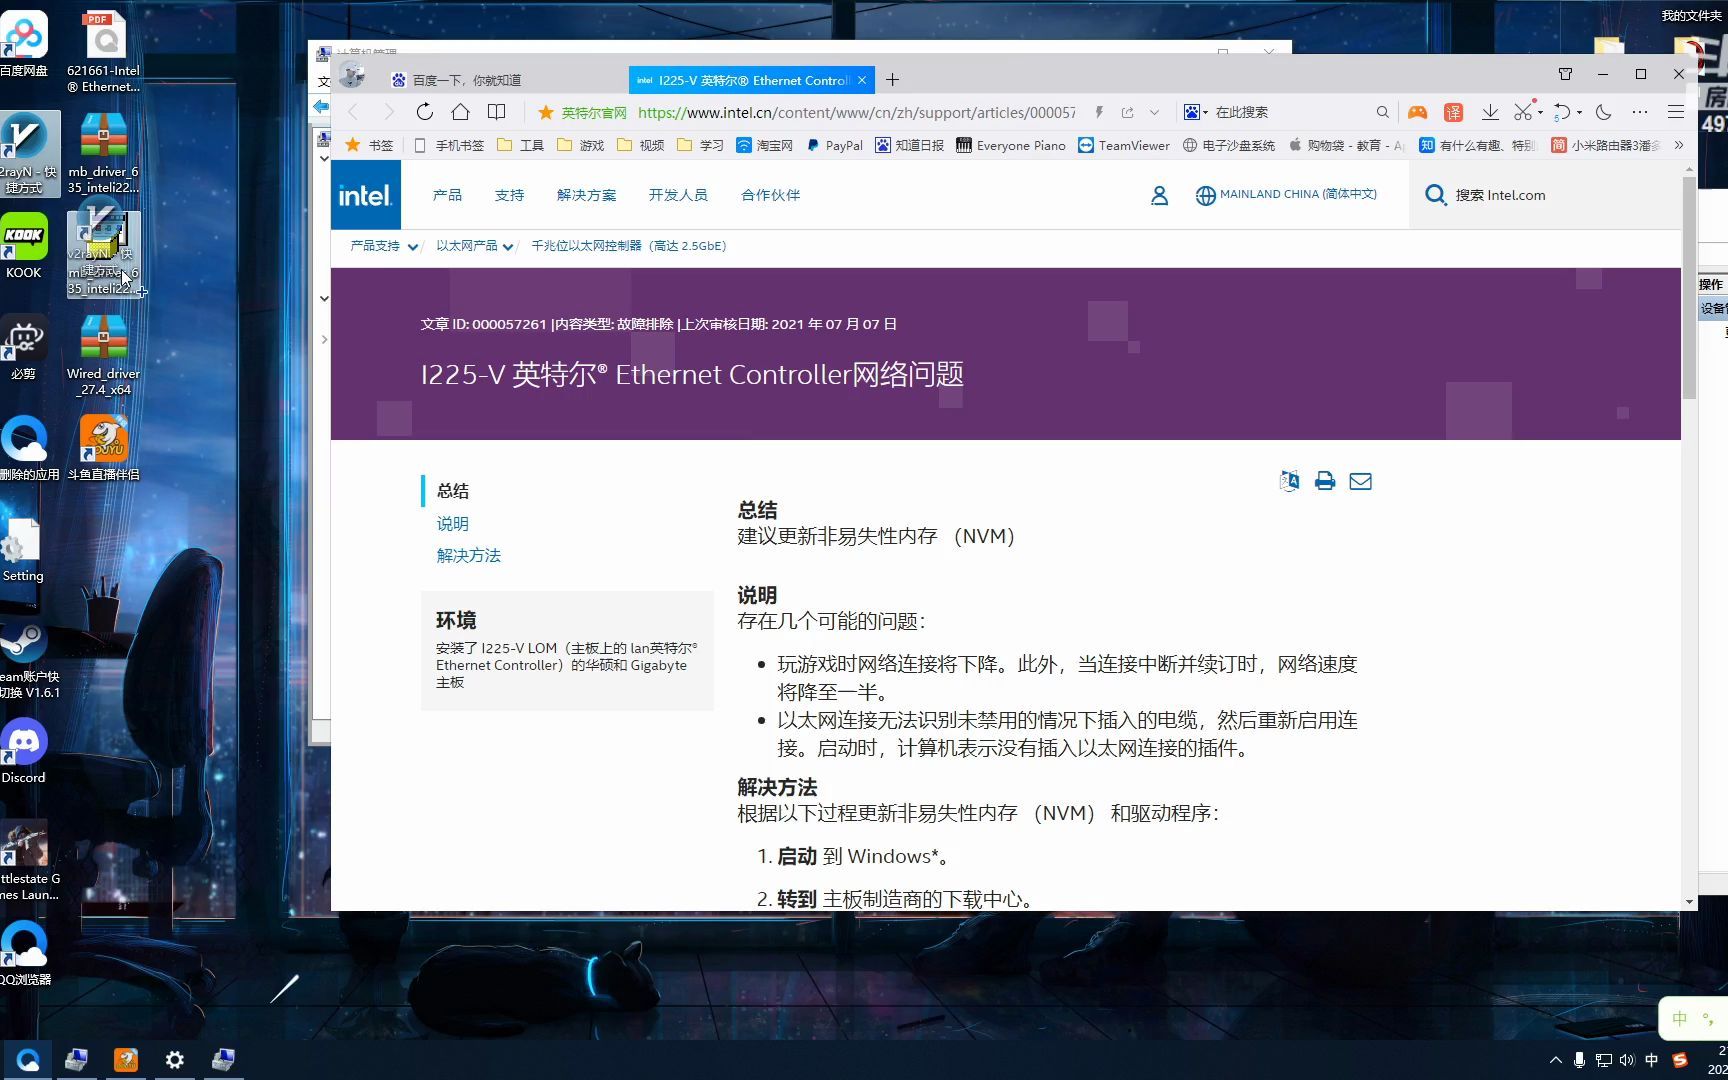1728x1080 pixels.
Task: Jump to 总结 section in sidebar
Action: [x=453, y=491]
